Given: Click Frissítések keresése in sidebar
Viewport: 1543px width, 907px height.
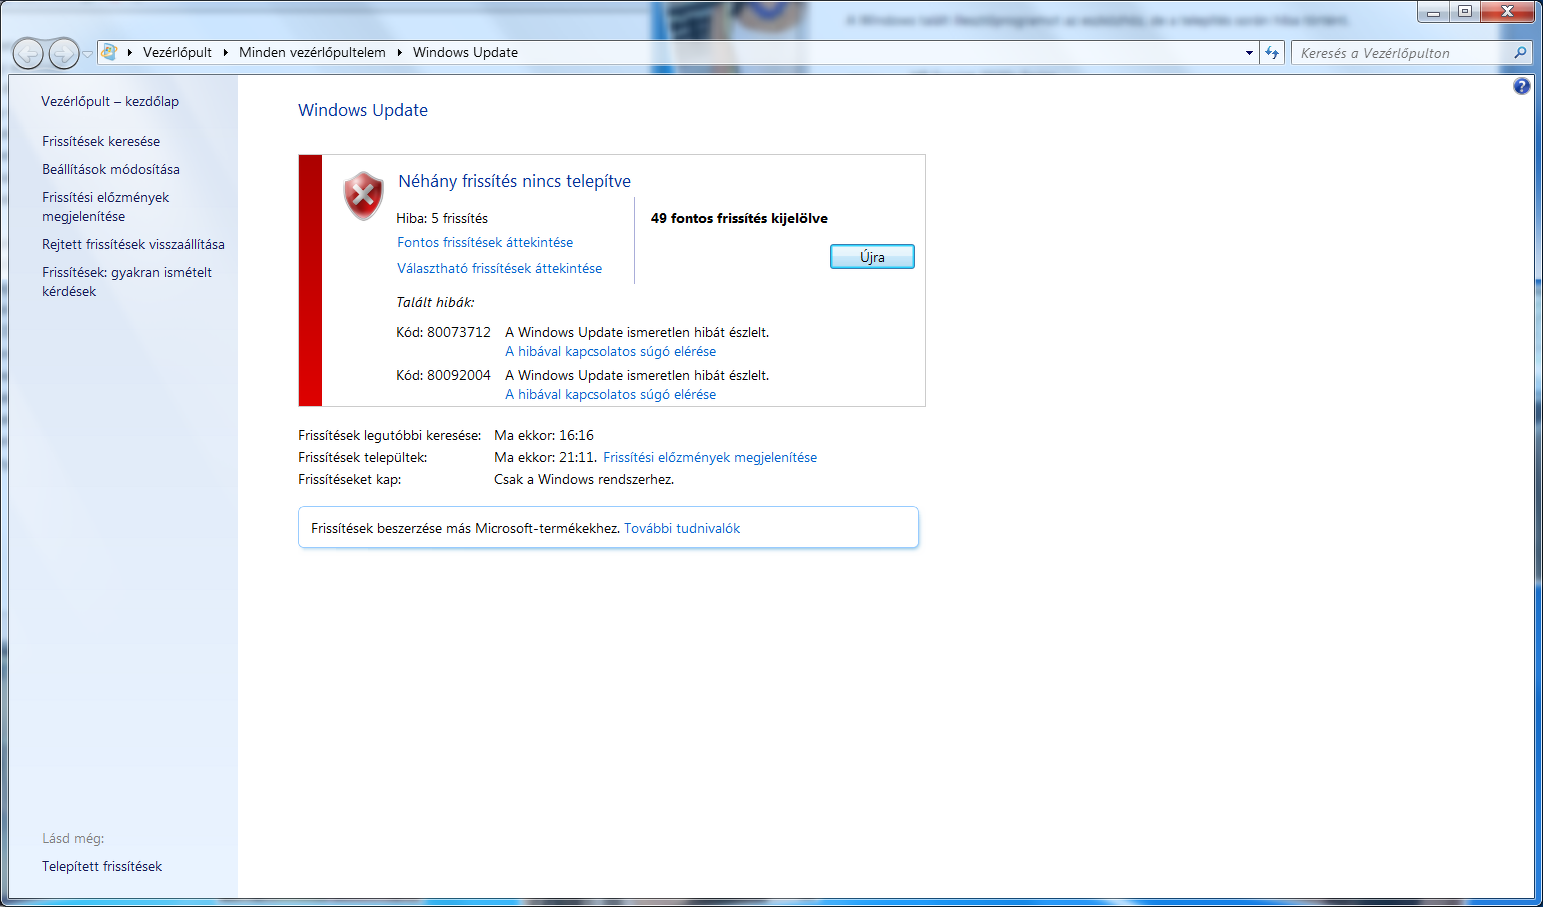Looking at the screenshot, I should point(101,141).
